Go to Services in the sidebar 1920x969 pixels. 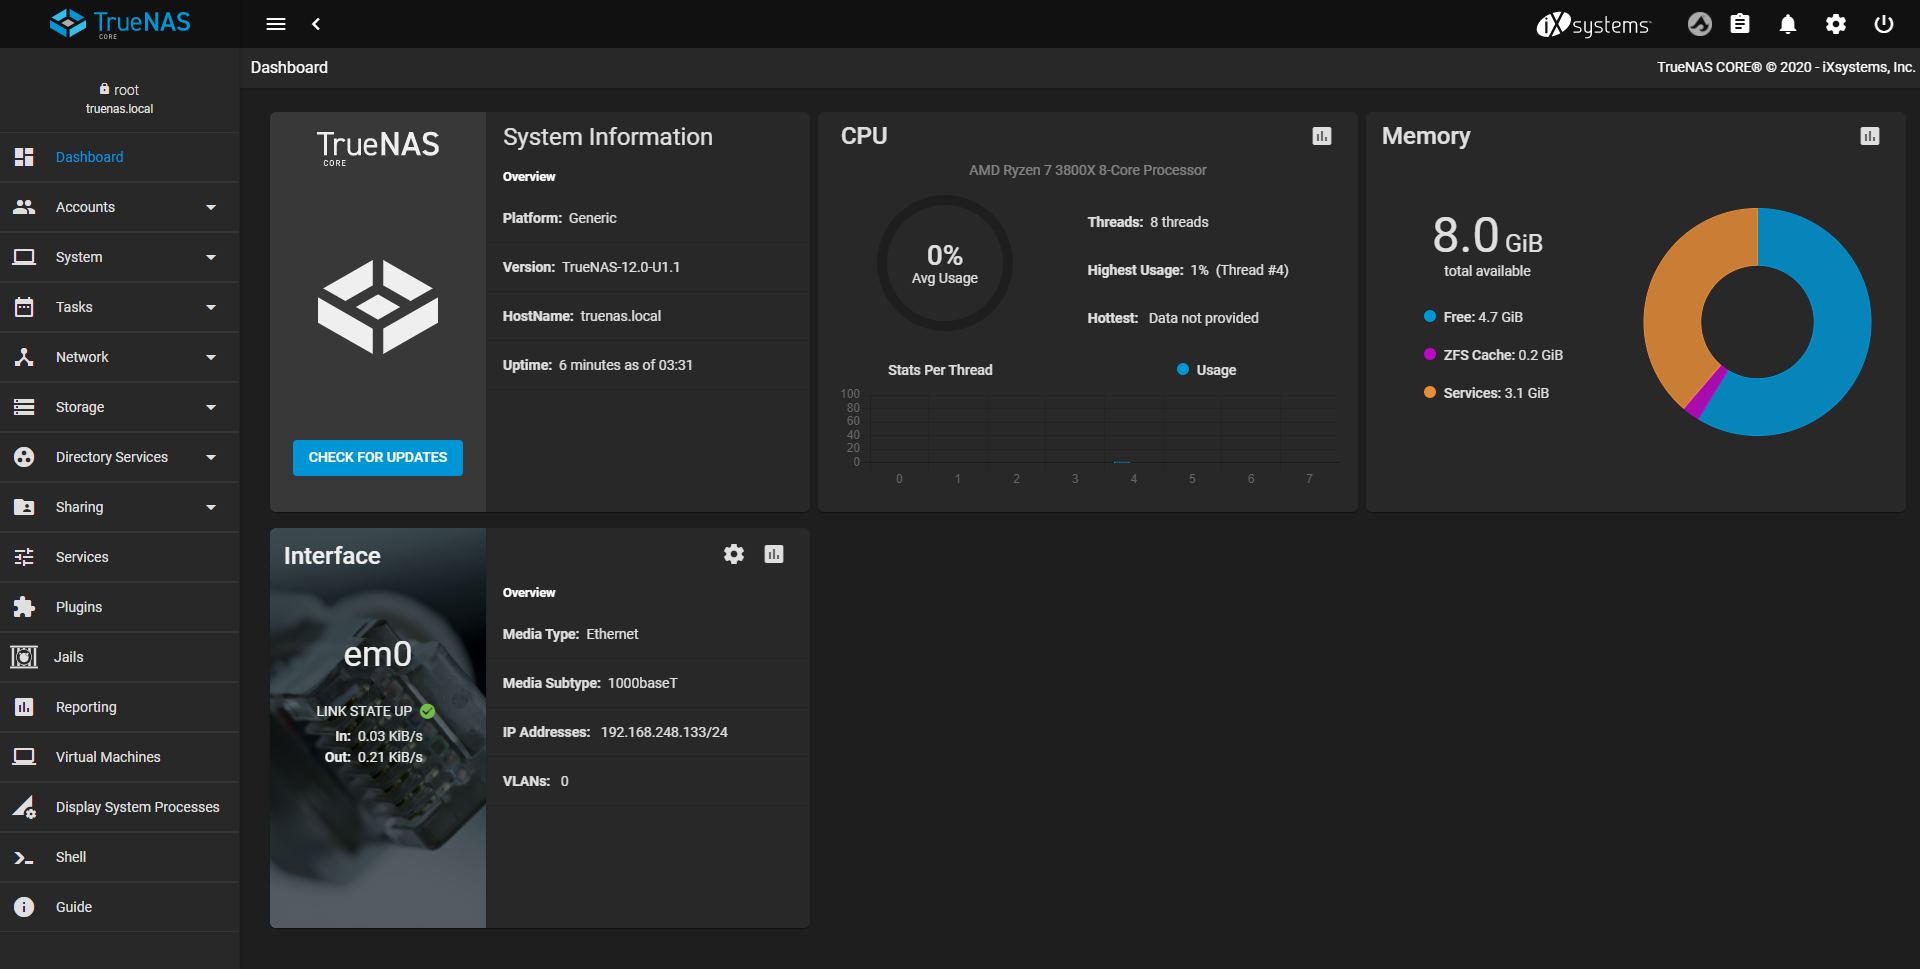(82, 557)
